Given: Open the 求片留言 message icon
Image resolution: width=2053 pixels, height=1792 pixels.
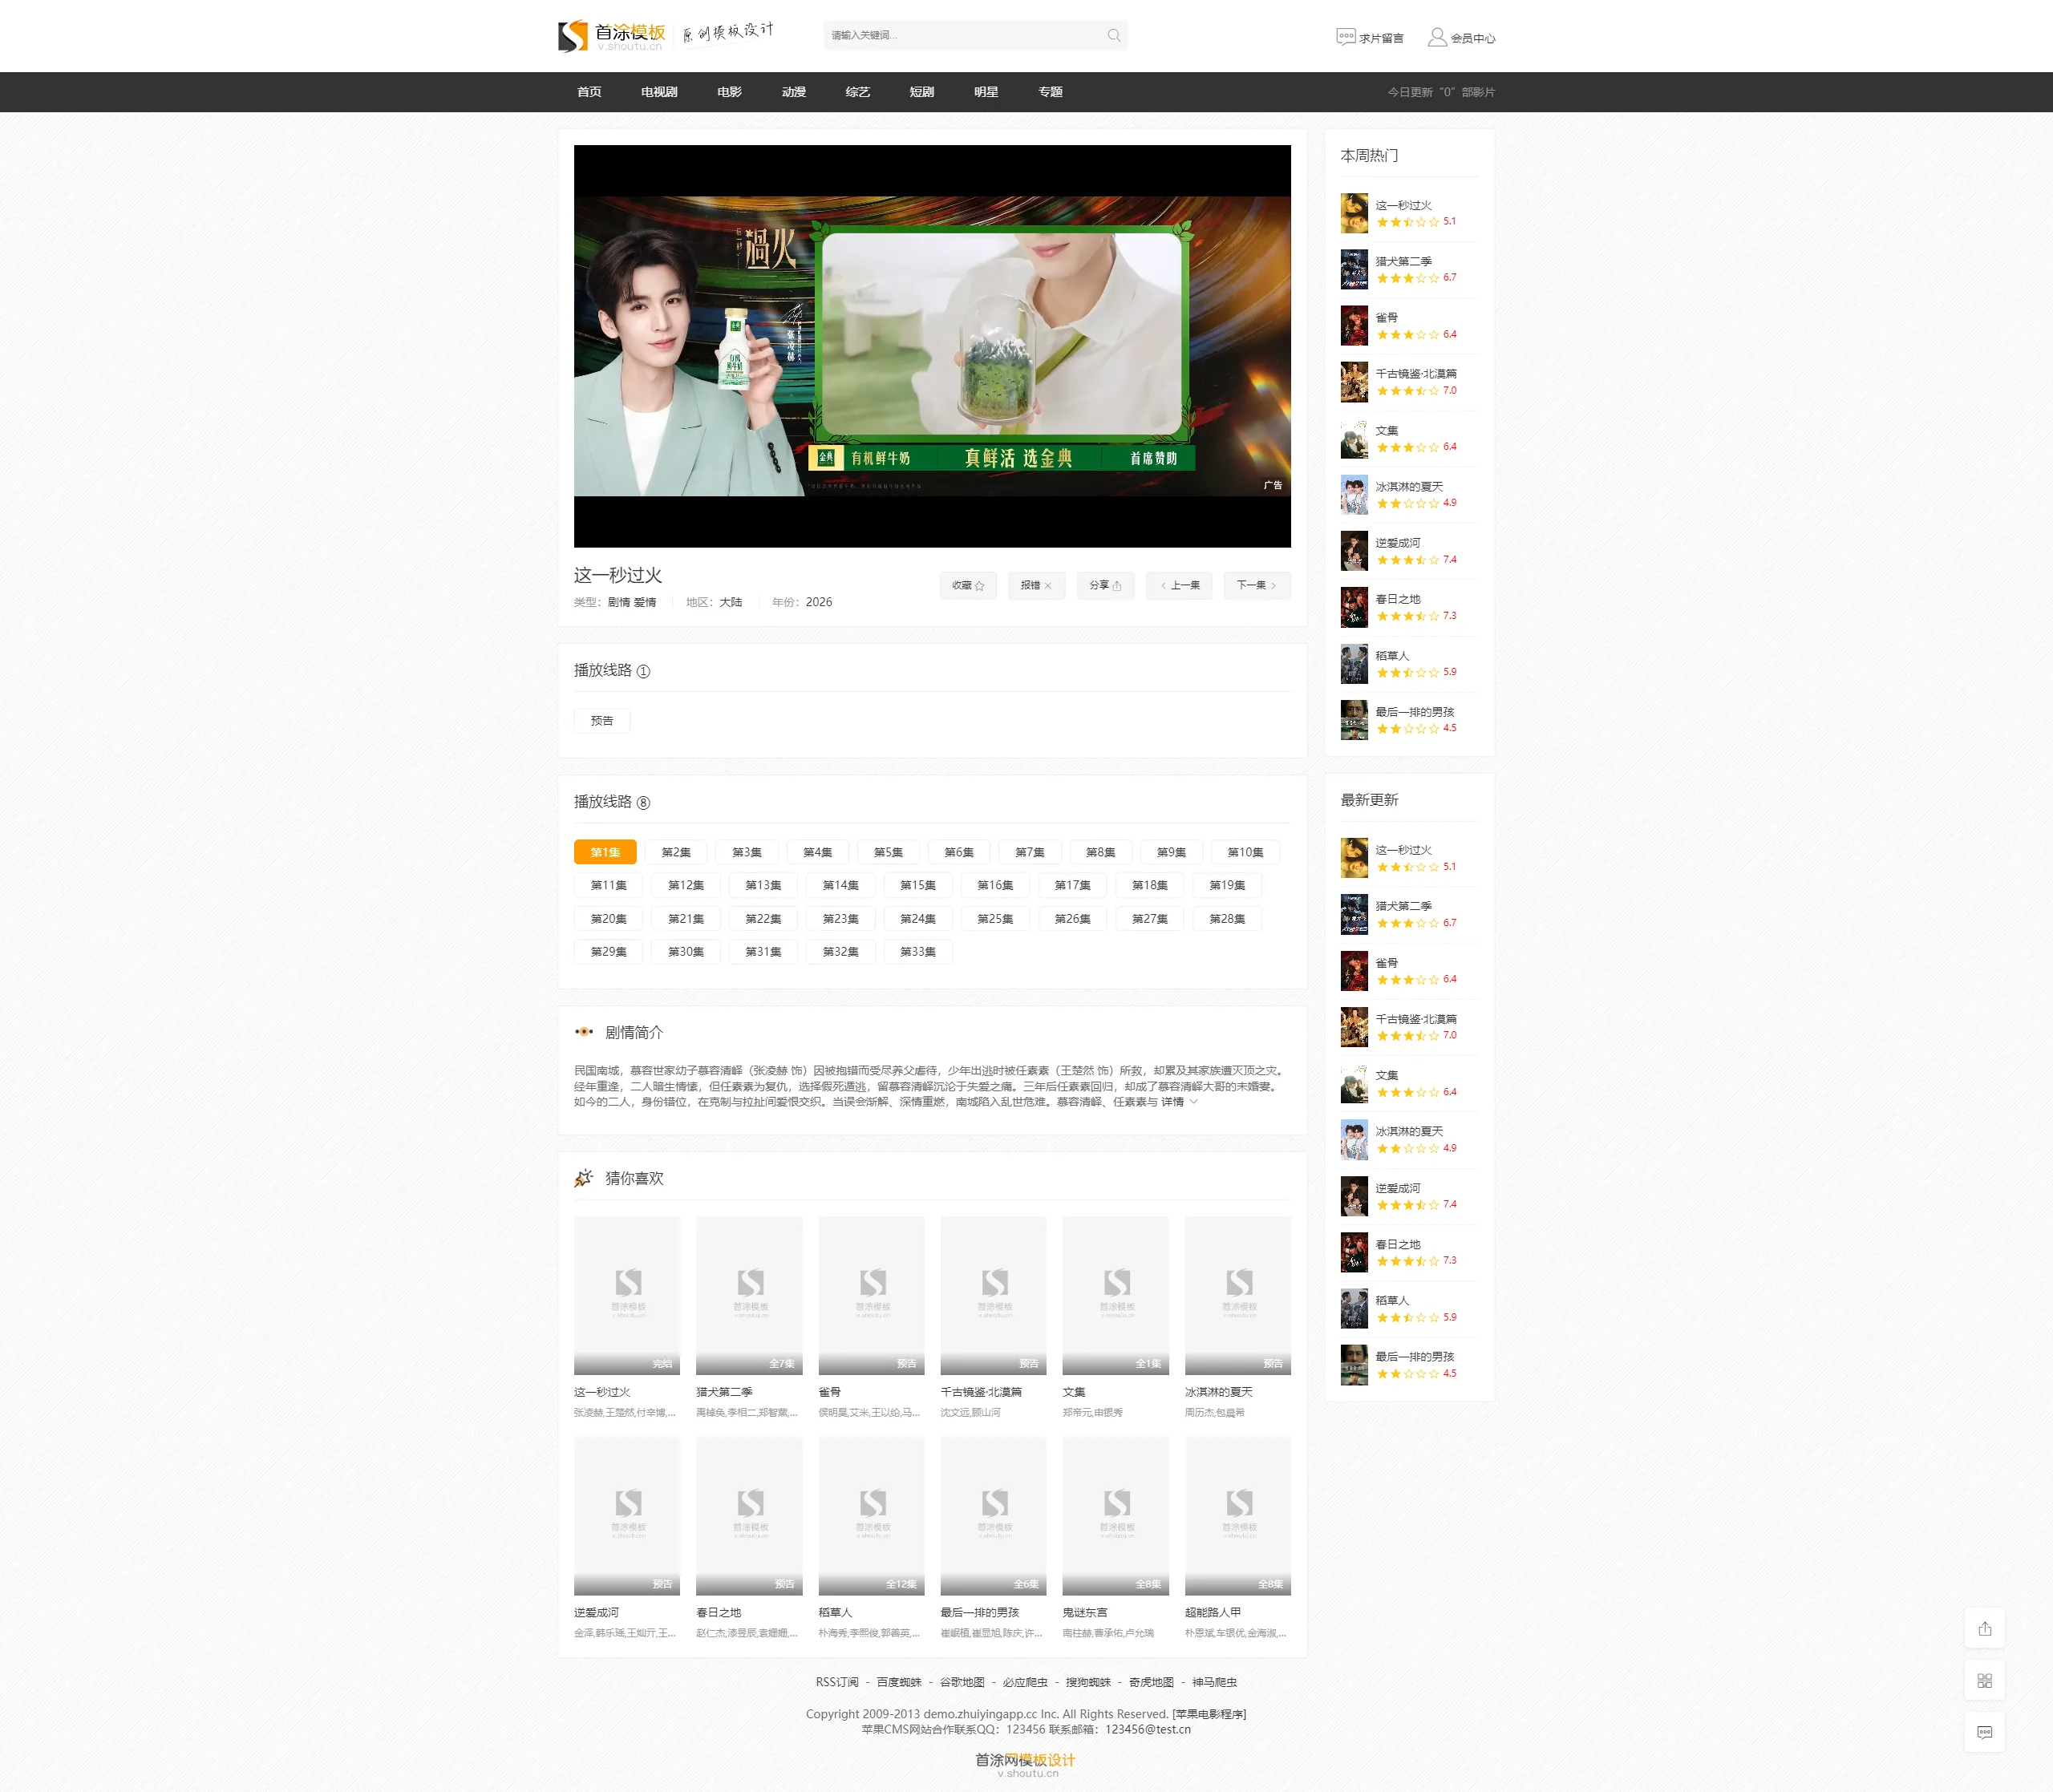Looking at the screenshot, I should (1345, 37).
